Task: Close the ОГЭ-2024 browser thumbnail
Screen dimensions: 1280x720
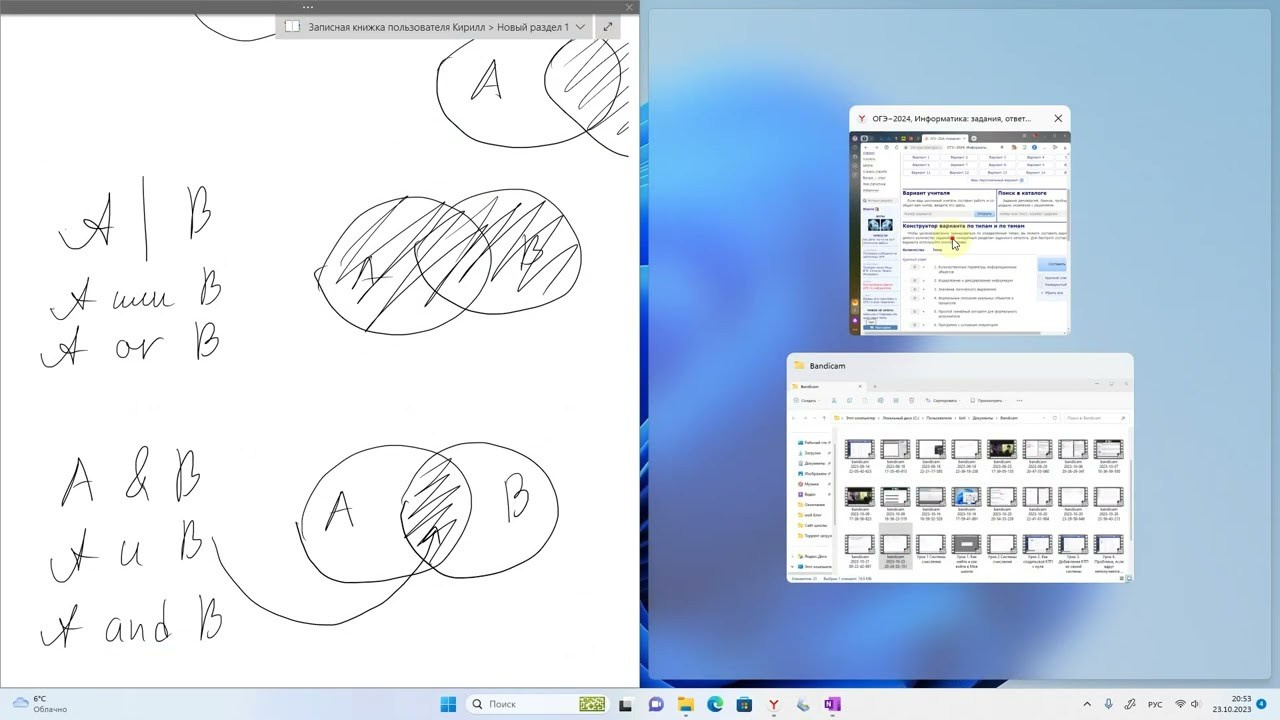Action: 1058,118
